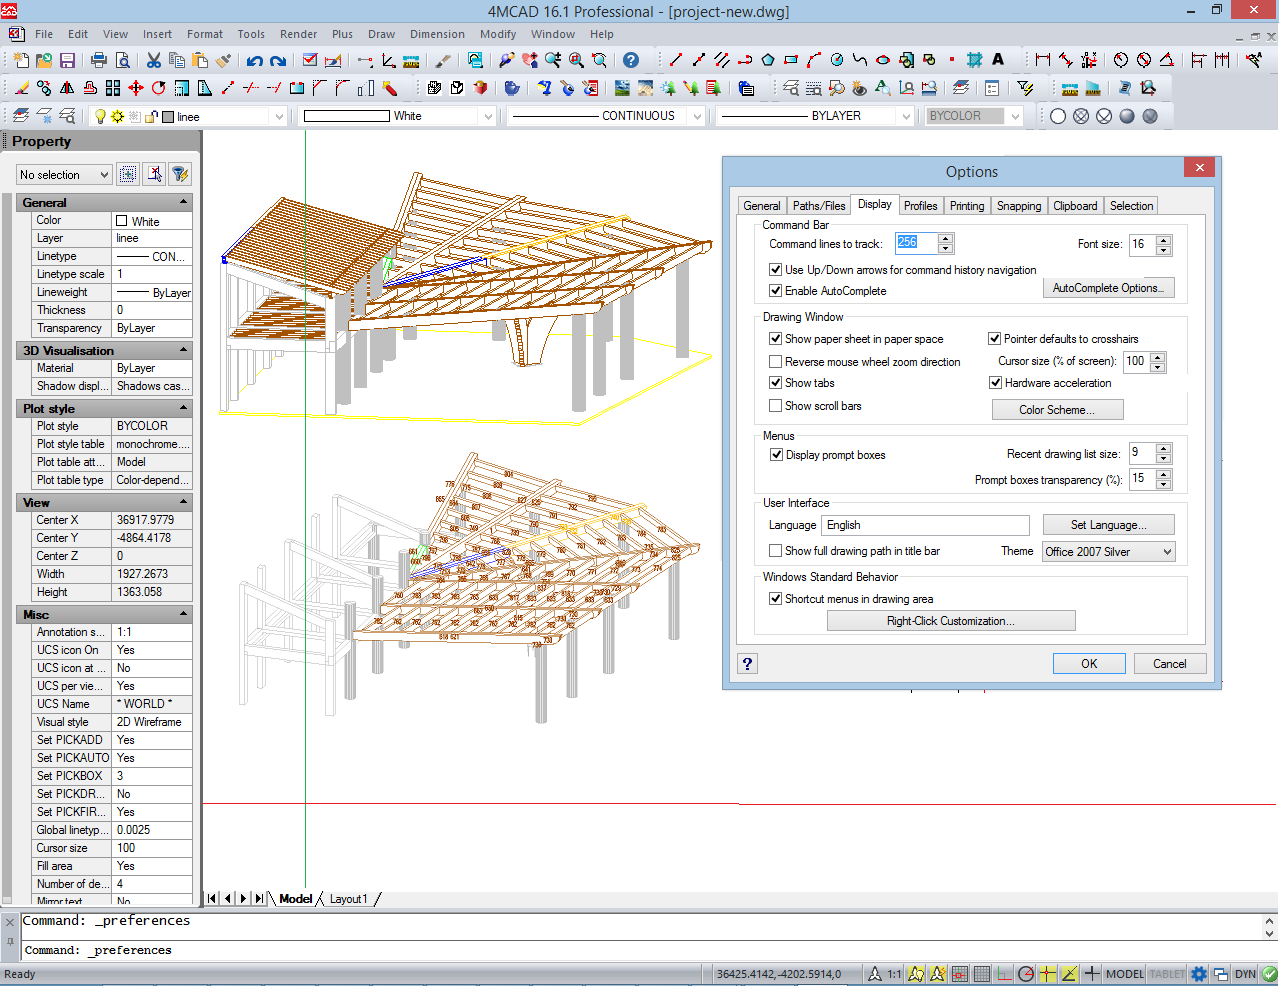Click the Open file icon

pyautogui.click(x=44, y=61)
